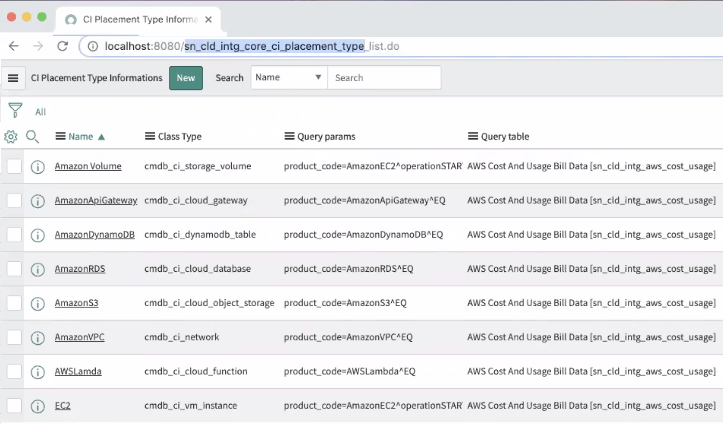
Task: Click cmdb_ci_cloud_object_storage class type cell
Action: 209,303
